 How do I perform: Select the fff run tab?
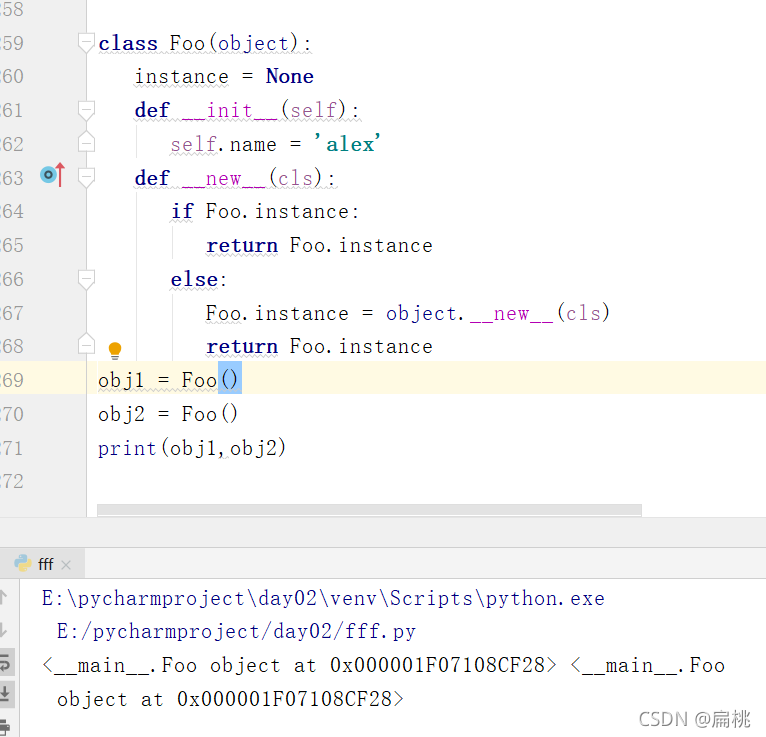coord(45,564)
